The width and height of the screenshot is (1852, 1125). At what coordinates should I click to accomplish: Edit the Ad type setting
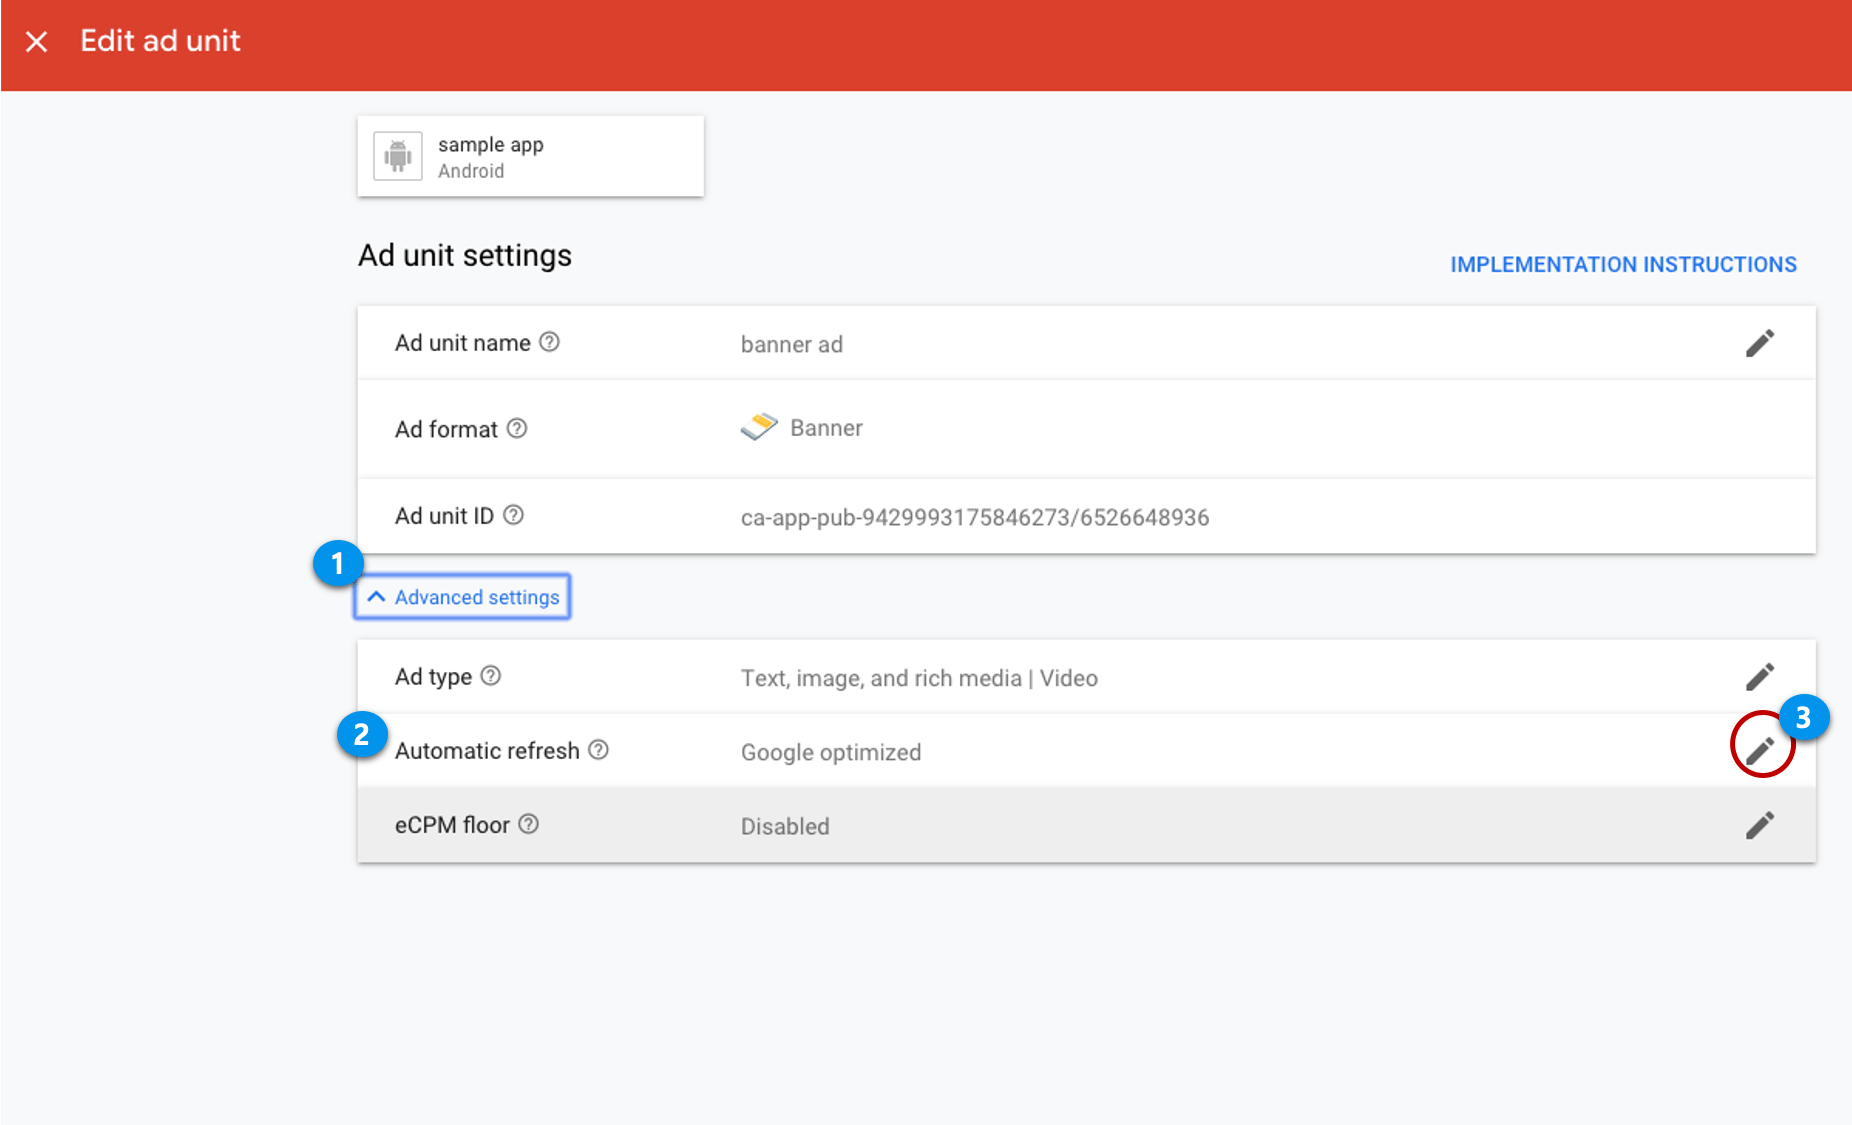[1759, 677]
